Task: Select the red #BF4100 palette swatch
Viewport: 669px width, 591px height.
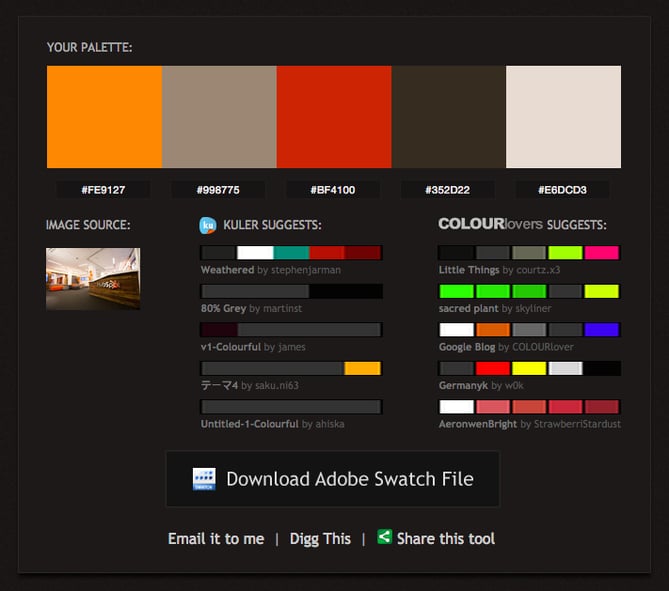Action: (x=334, y=117)
